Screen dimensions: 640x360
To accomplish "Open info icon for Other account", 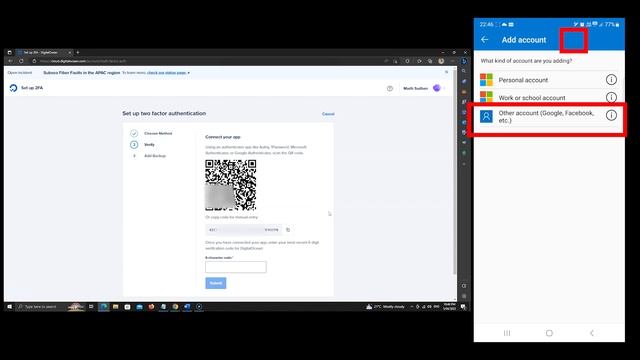I will (x=611, y=115).
